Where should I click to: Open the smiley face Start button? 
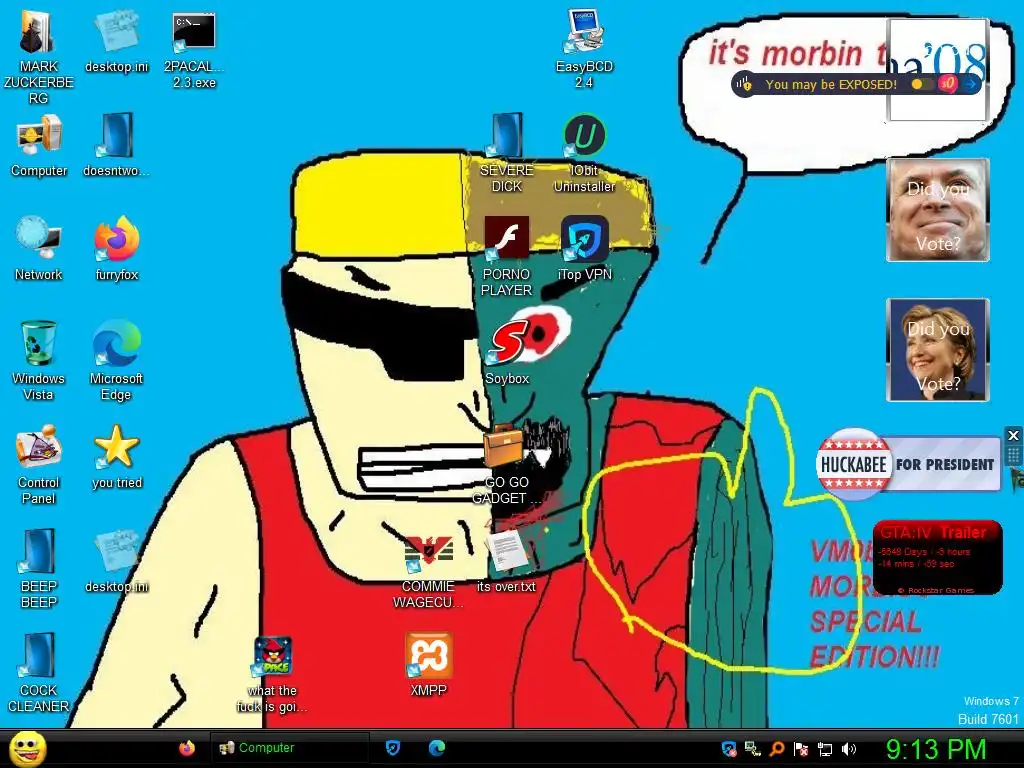(x=27, y=748)
